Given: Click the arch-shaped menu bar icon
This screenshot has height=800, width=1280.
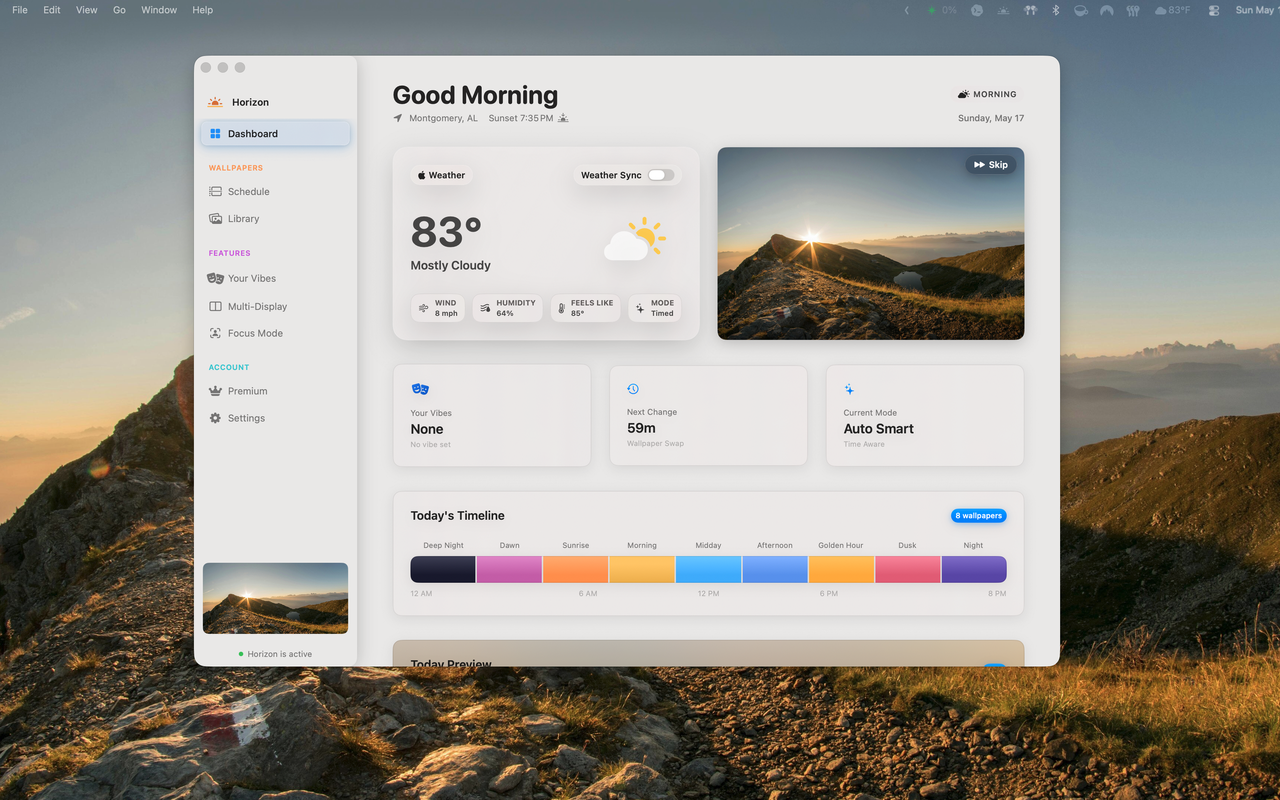Looking at the screenshot, I should pos(1106,10).
